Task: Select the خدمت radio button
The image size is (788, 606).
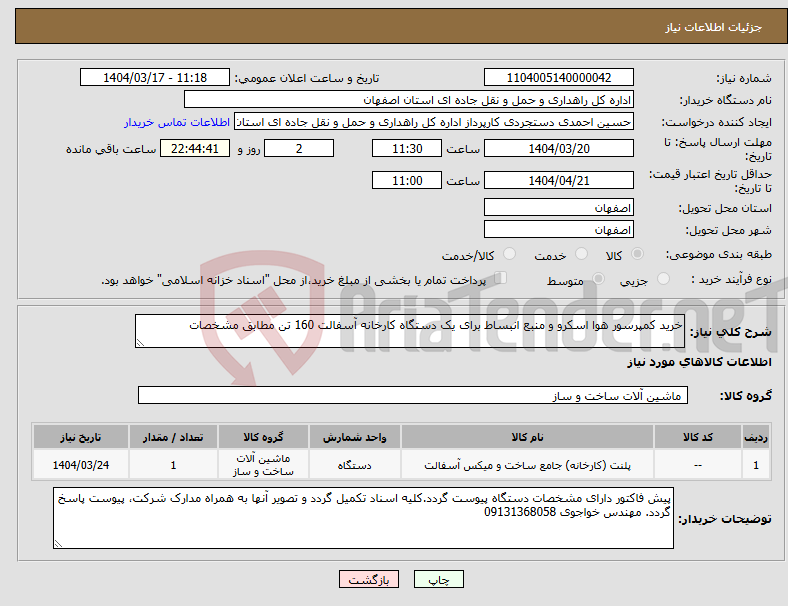Action: click(581, 254)
